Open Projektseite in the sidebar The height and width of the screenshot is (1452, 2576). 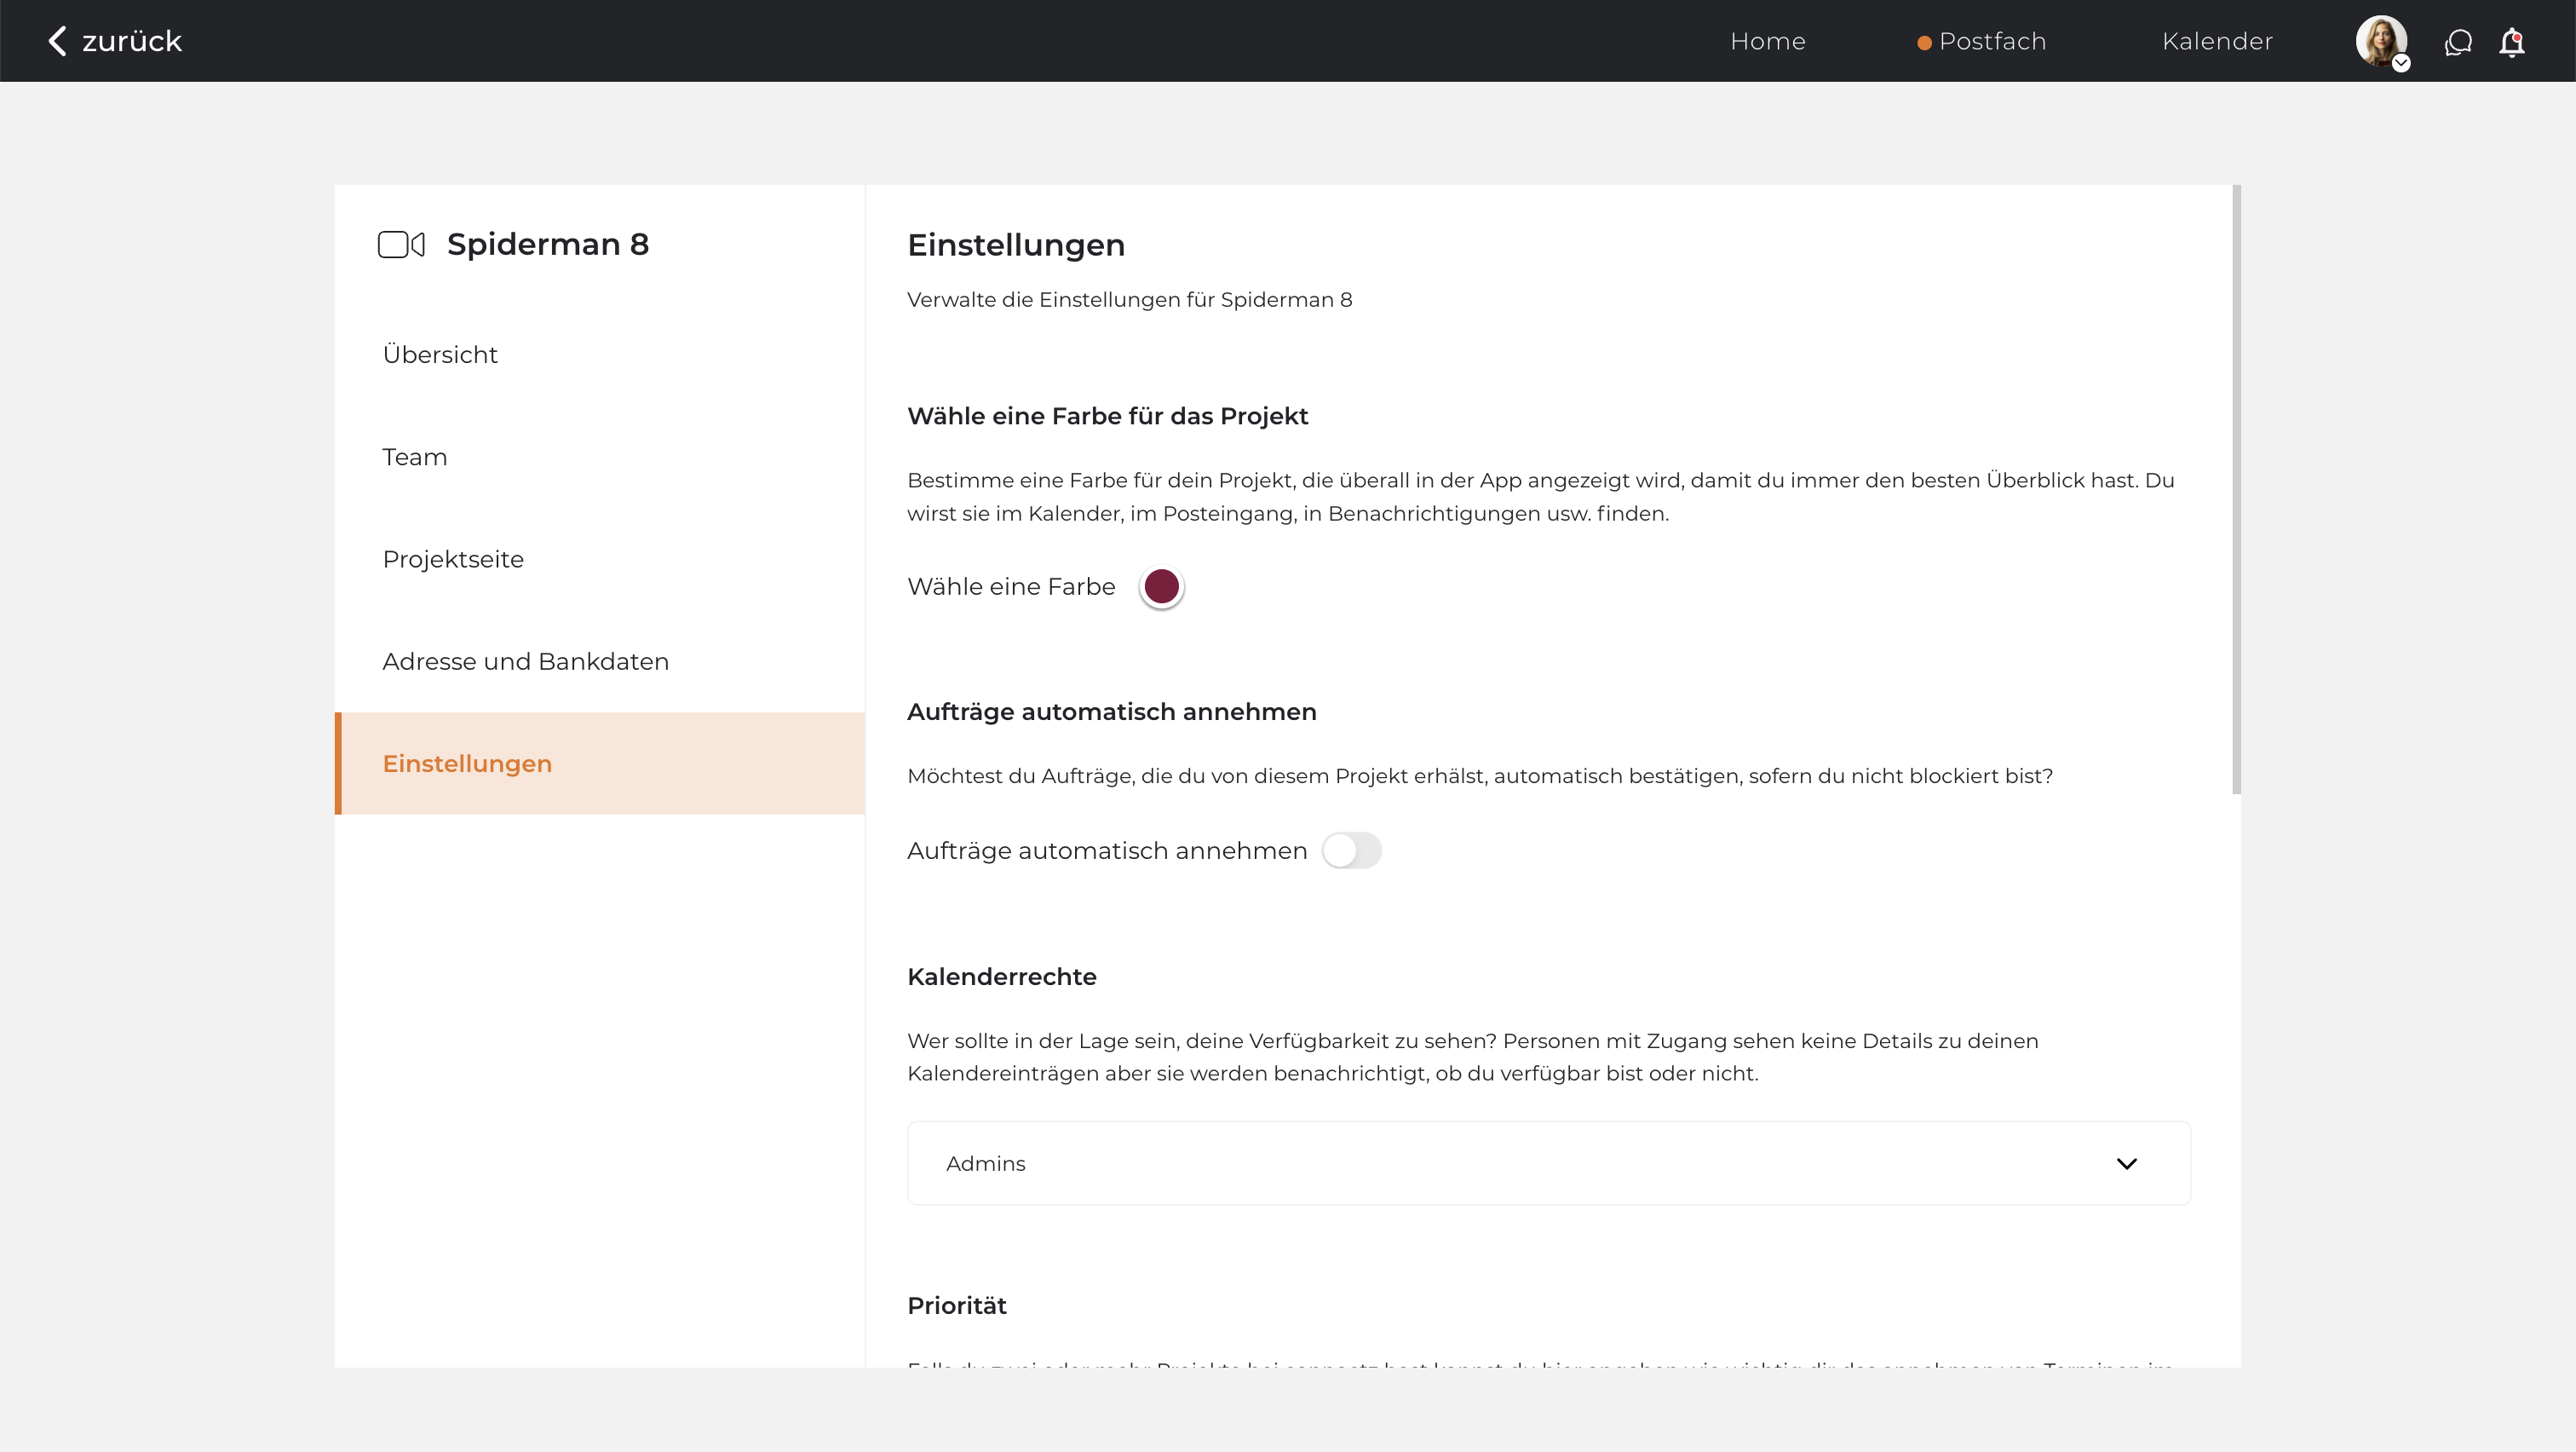453,559
